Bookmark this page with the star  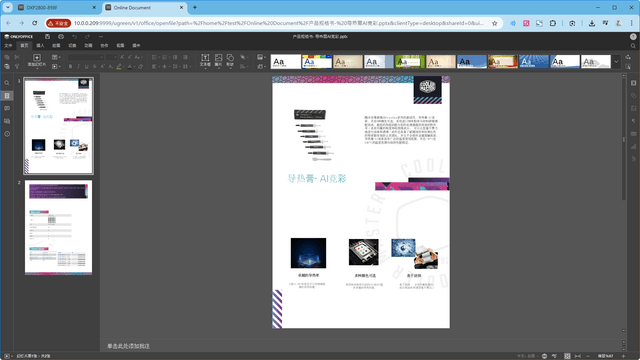(495, 23)
